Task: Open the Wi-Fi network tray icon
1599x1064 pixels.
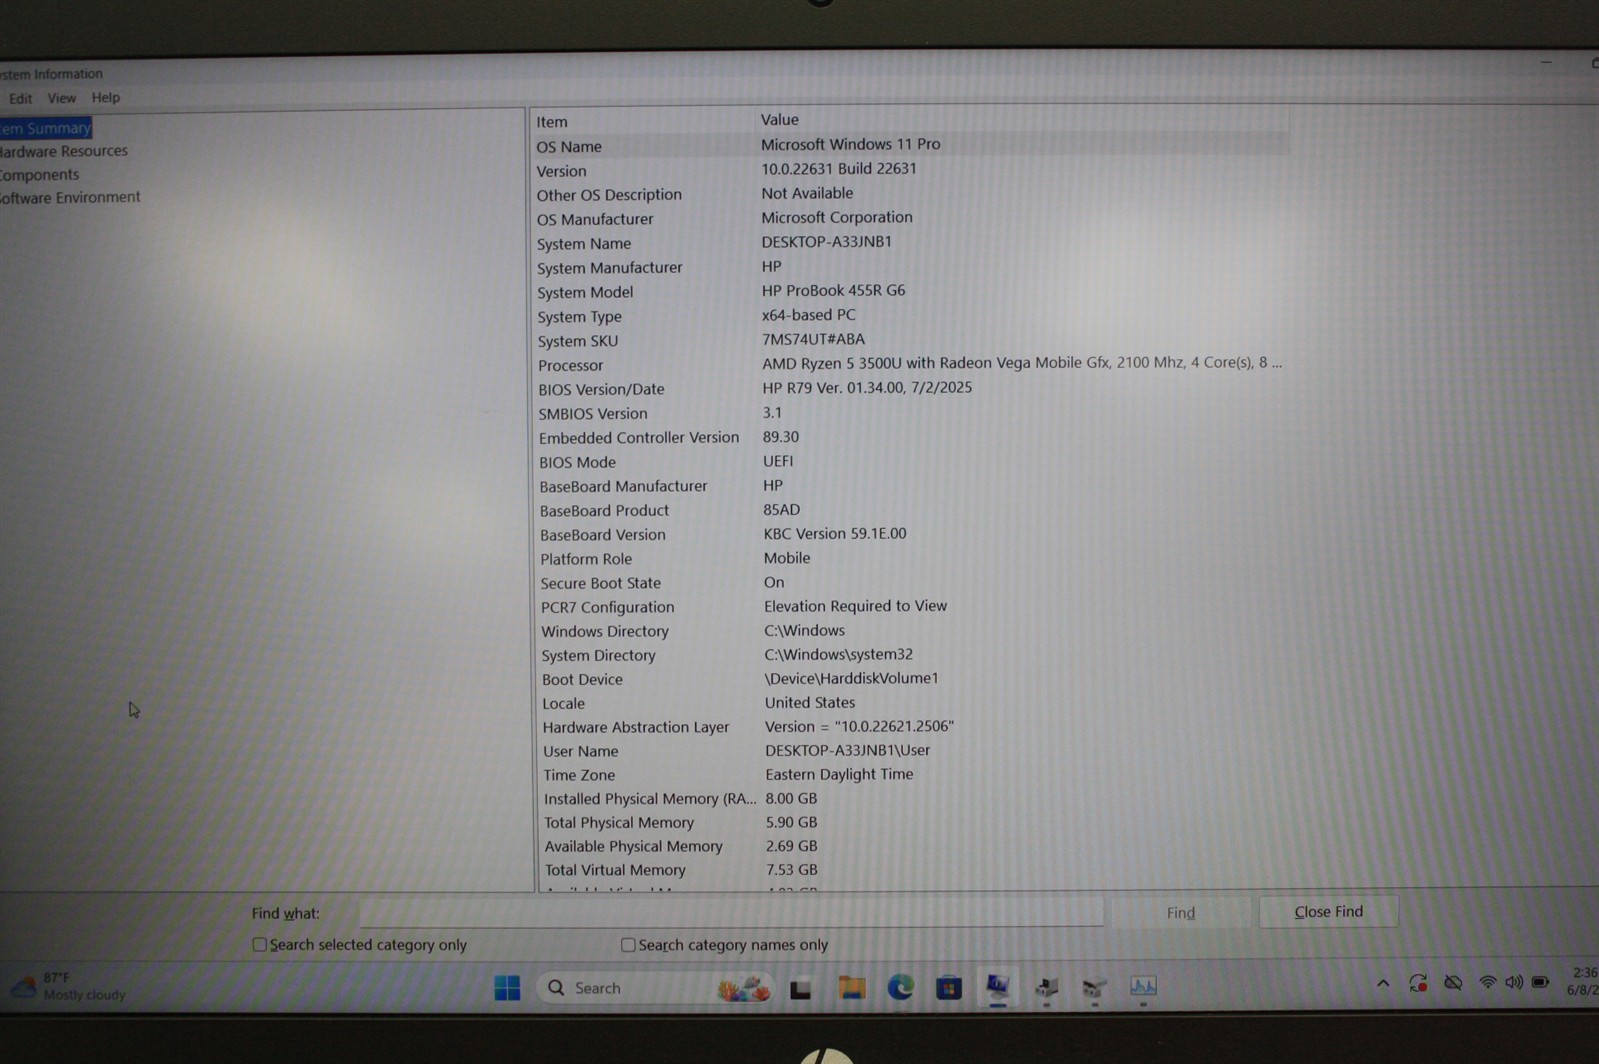Action: click(x=1488, y=983)
